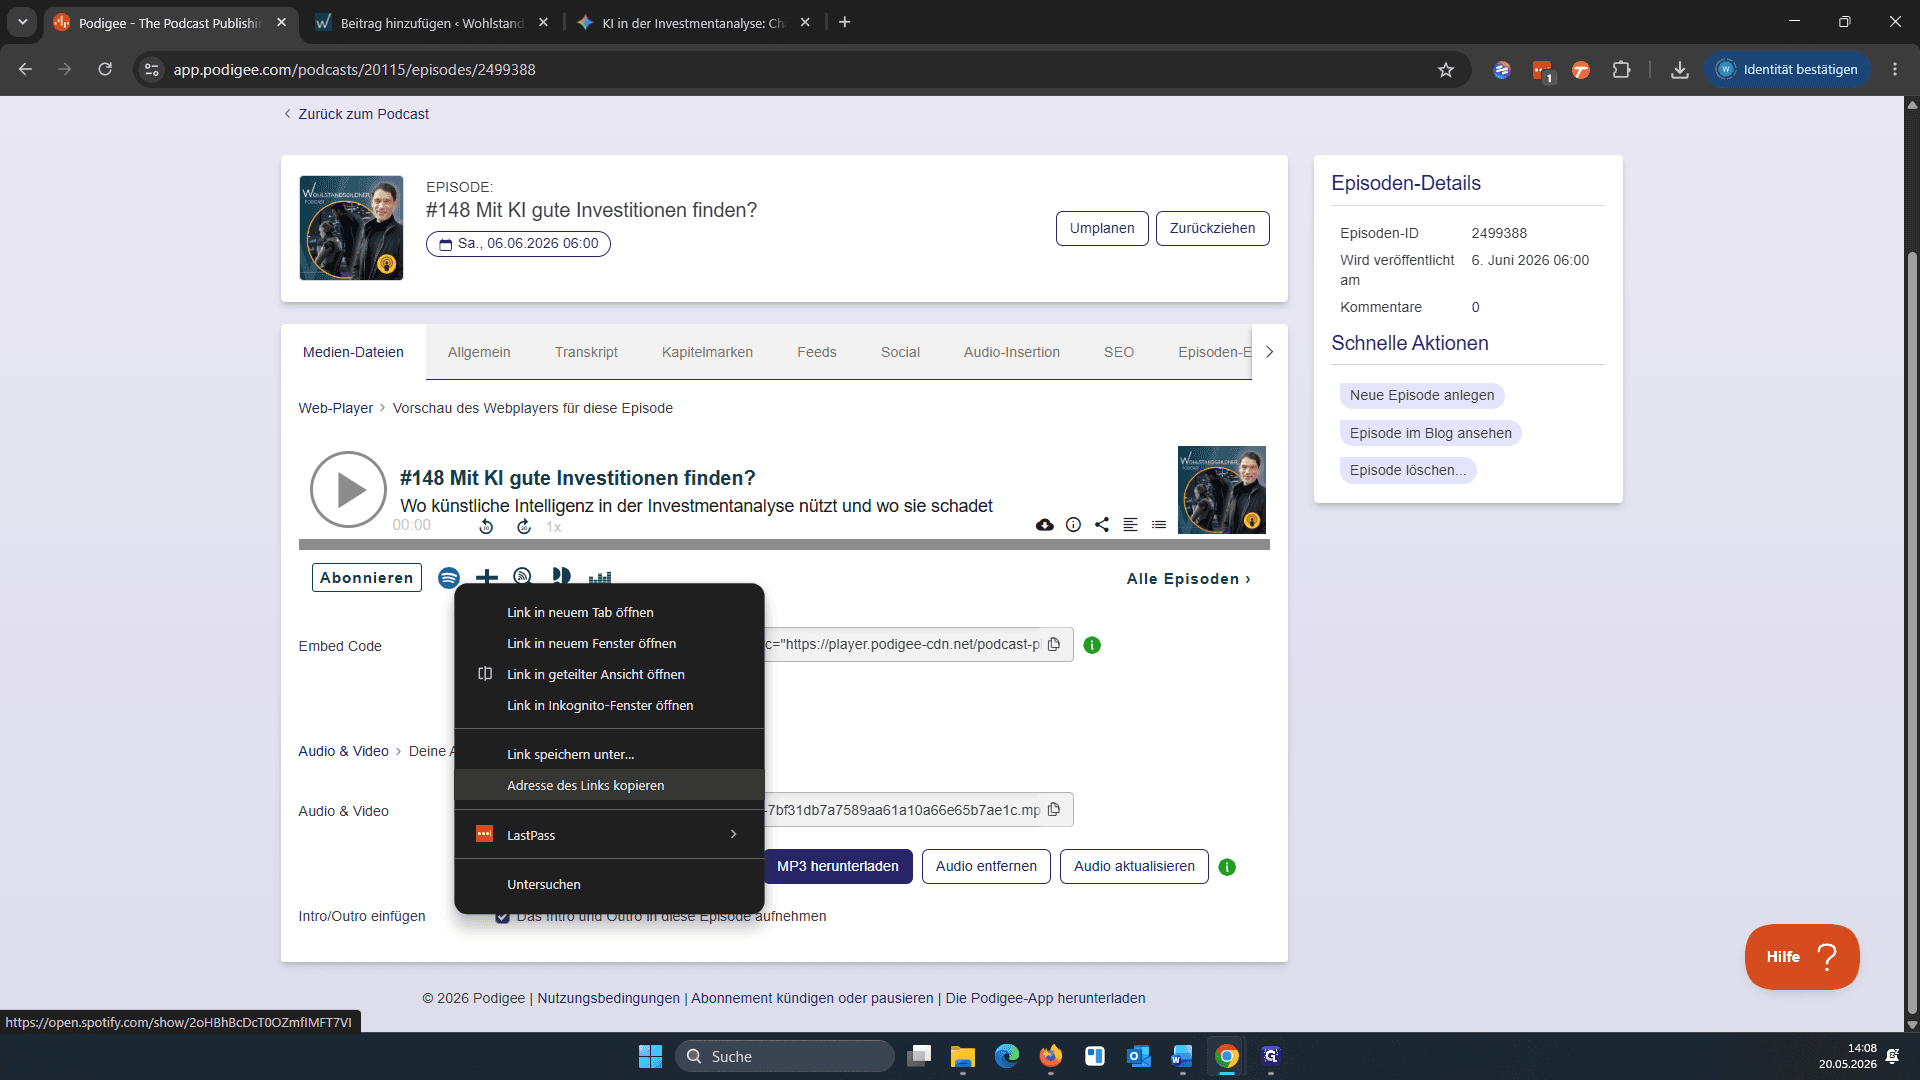1920x1080 pixels.
Task: Click the Deezer subscribe icon
Action: click(x=600, y=578)
